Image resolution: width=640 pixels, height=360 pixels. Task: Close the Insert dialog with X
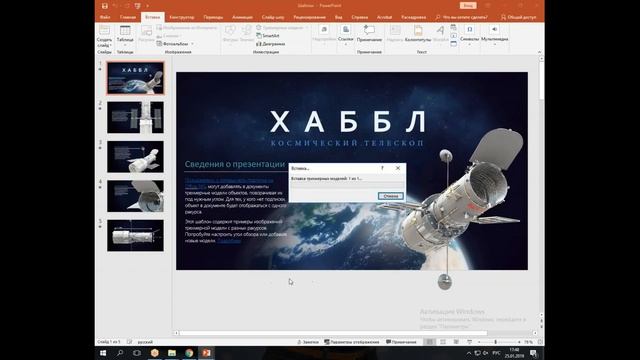click(x=398, y=168)
